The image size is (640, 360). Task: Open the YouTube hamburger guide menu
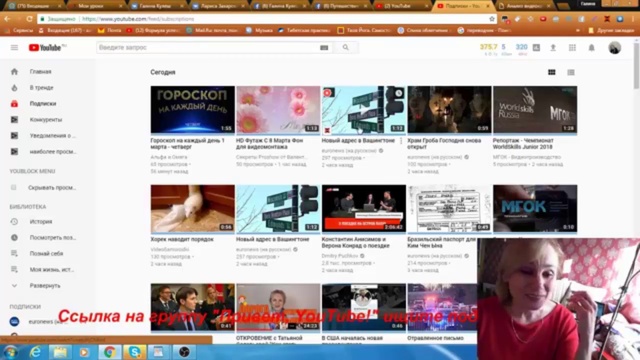coord(14,48)
